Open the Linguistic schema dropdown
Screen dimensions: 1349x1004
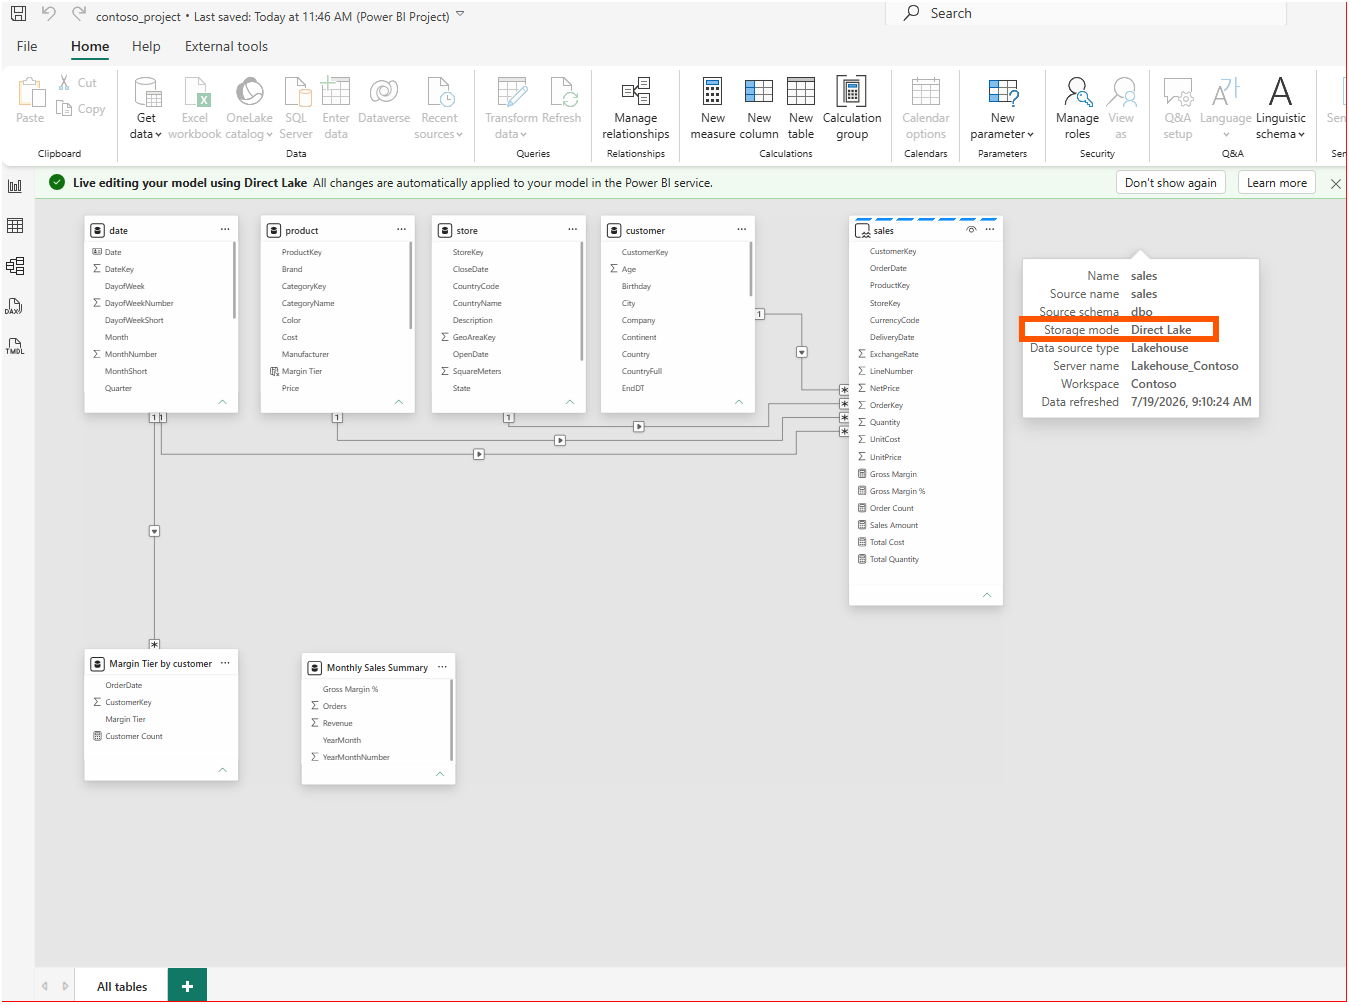pos(1280,109)
